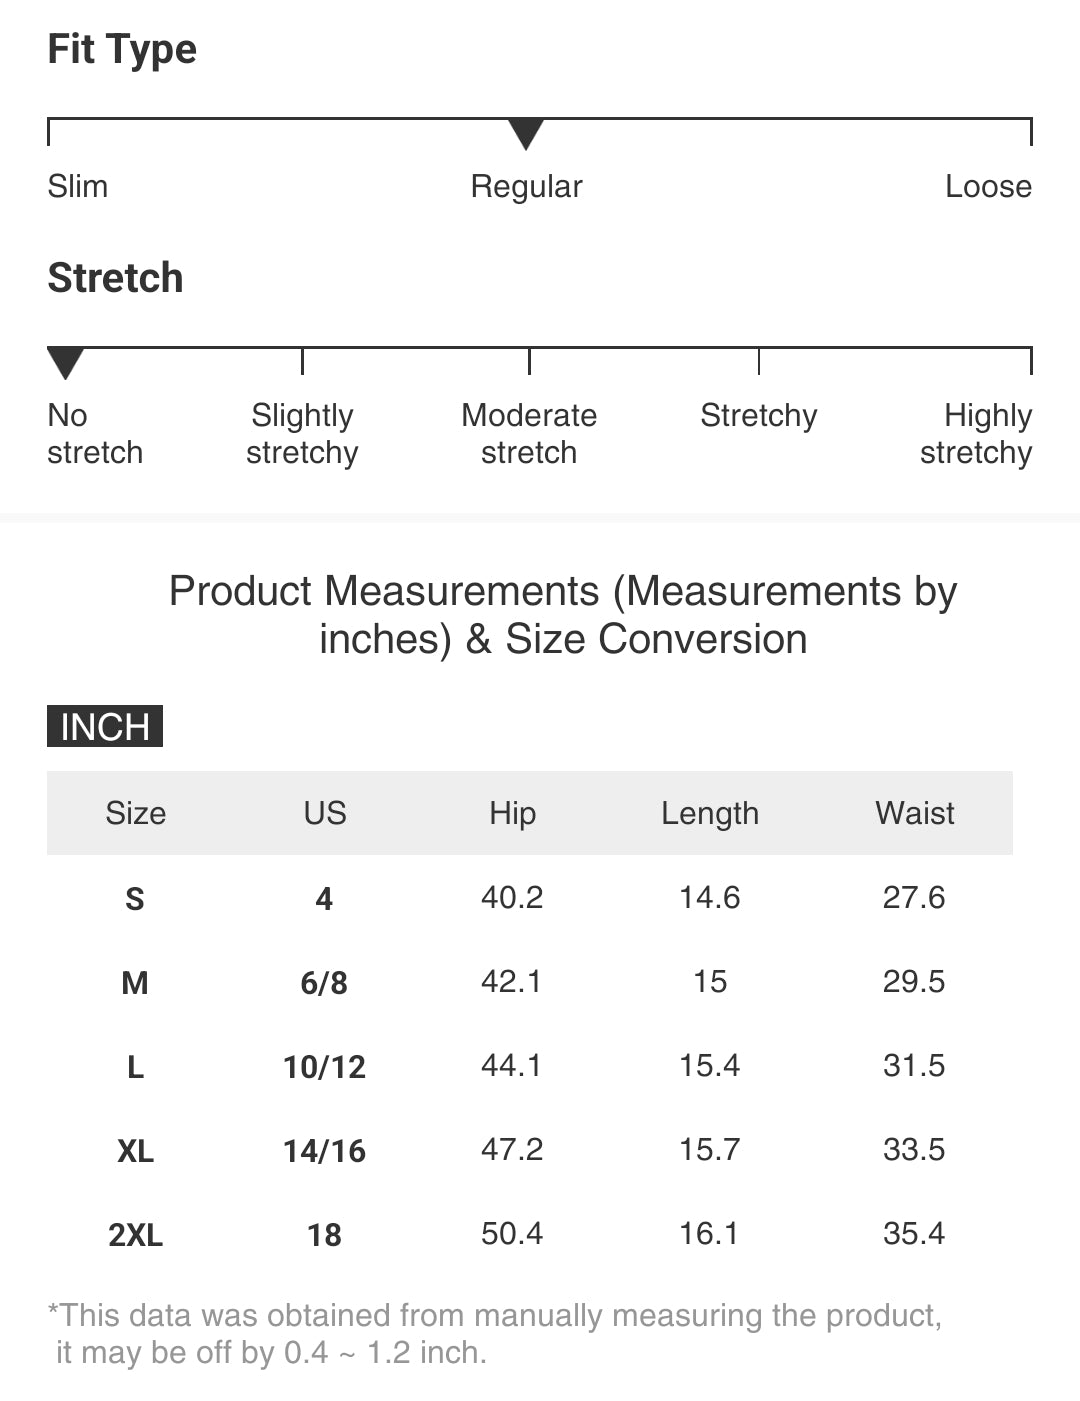Viewport: 1080px width, 1401px height.
Task: Click US size 10/12 cell
Action: tap(325, 1067)
